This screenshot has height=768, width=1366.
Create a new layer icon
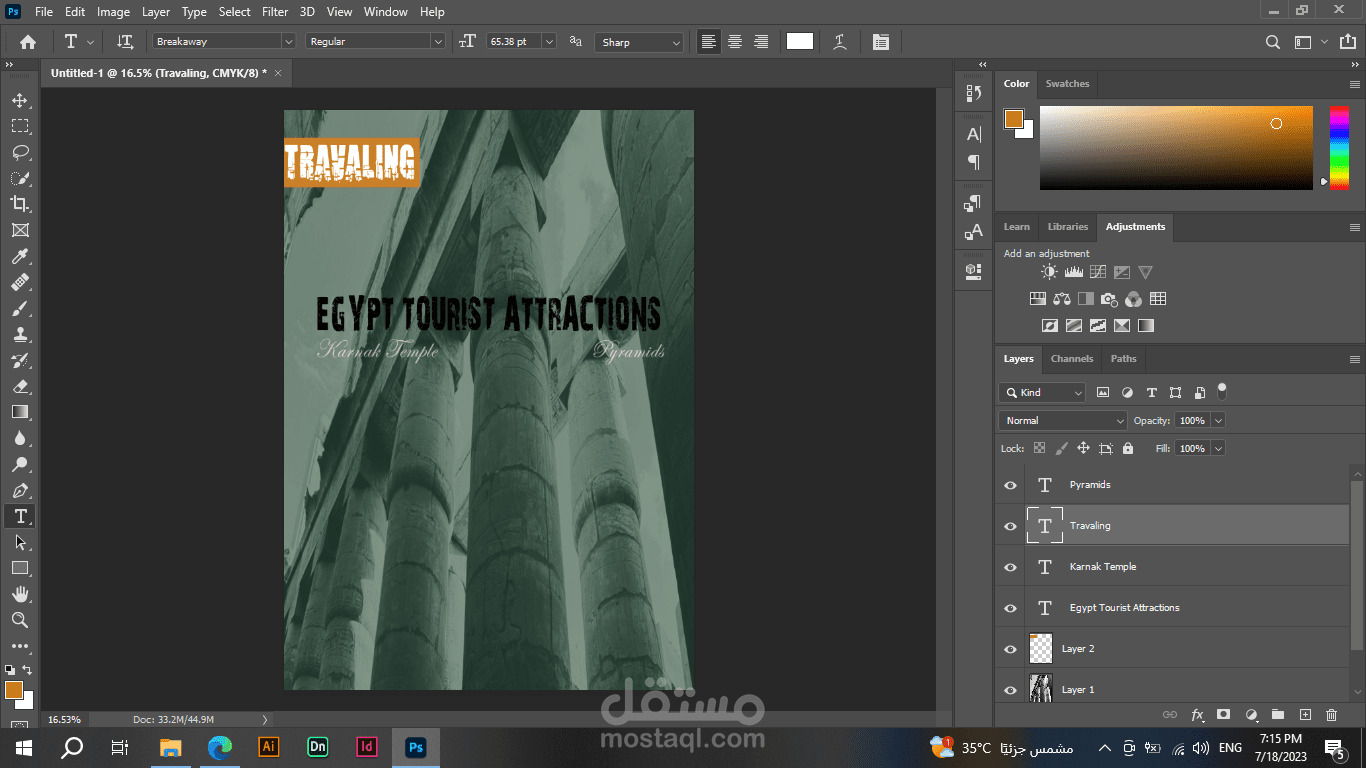pyautogui.click(x=1305, y=715)
